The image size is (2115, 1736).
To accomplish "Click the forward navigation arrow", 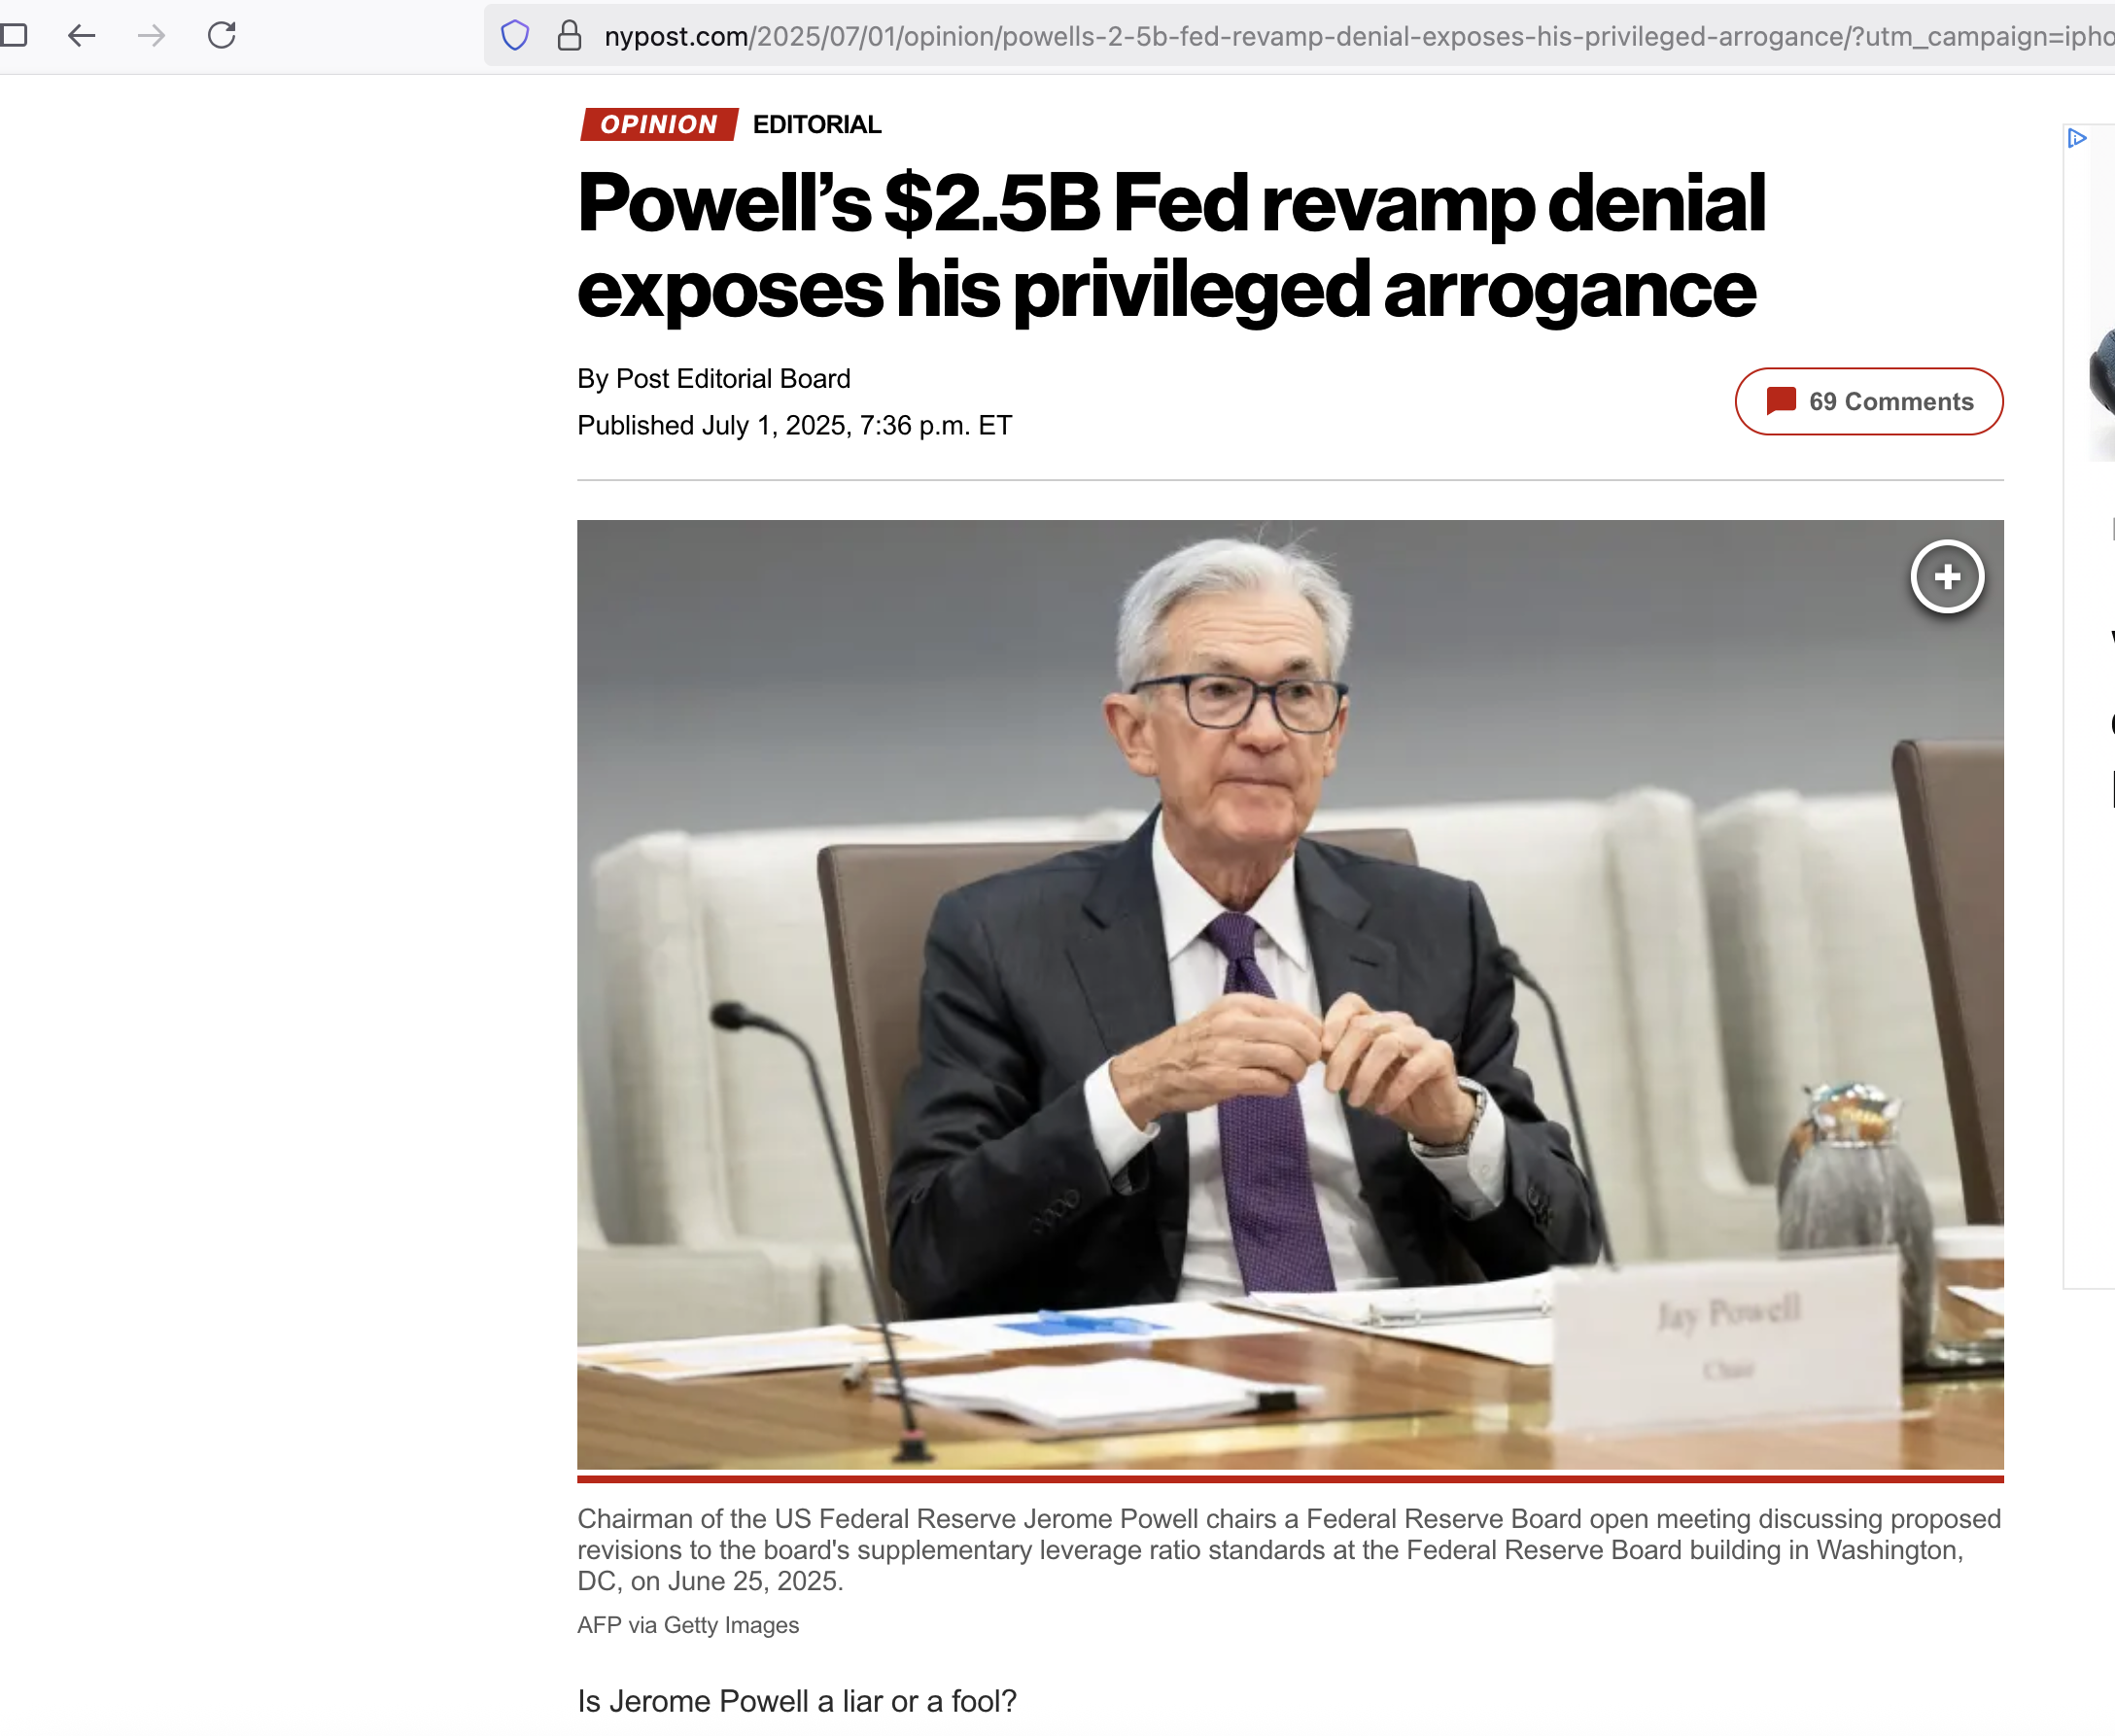I will (151, 36).
